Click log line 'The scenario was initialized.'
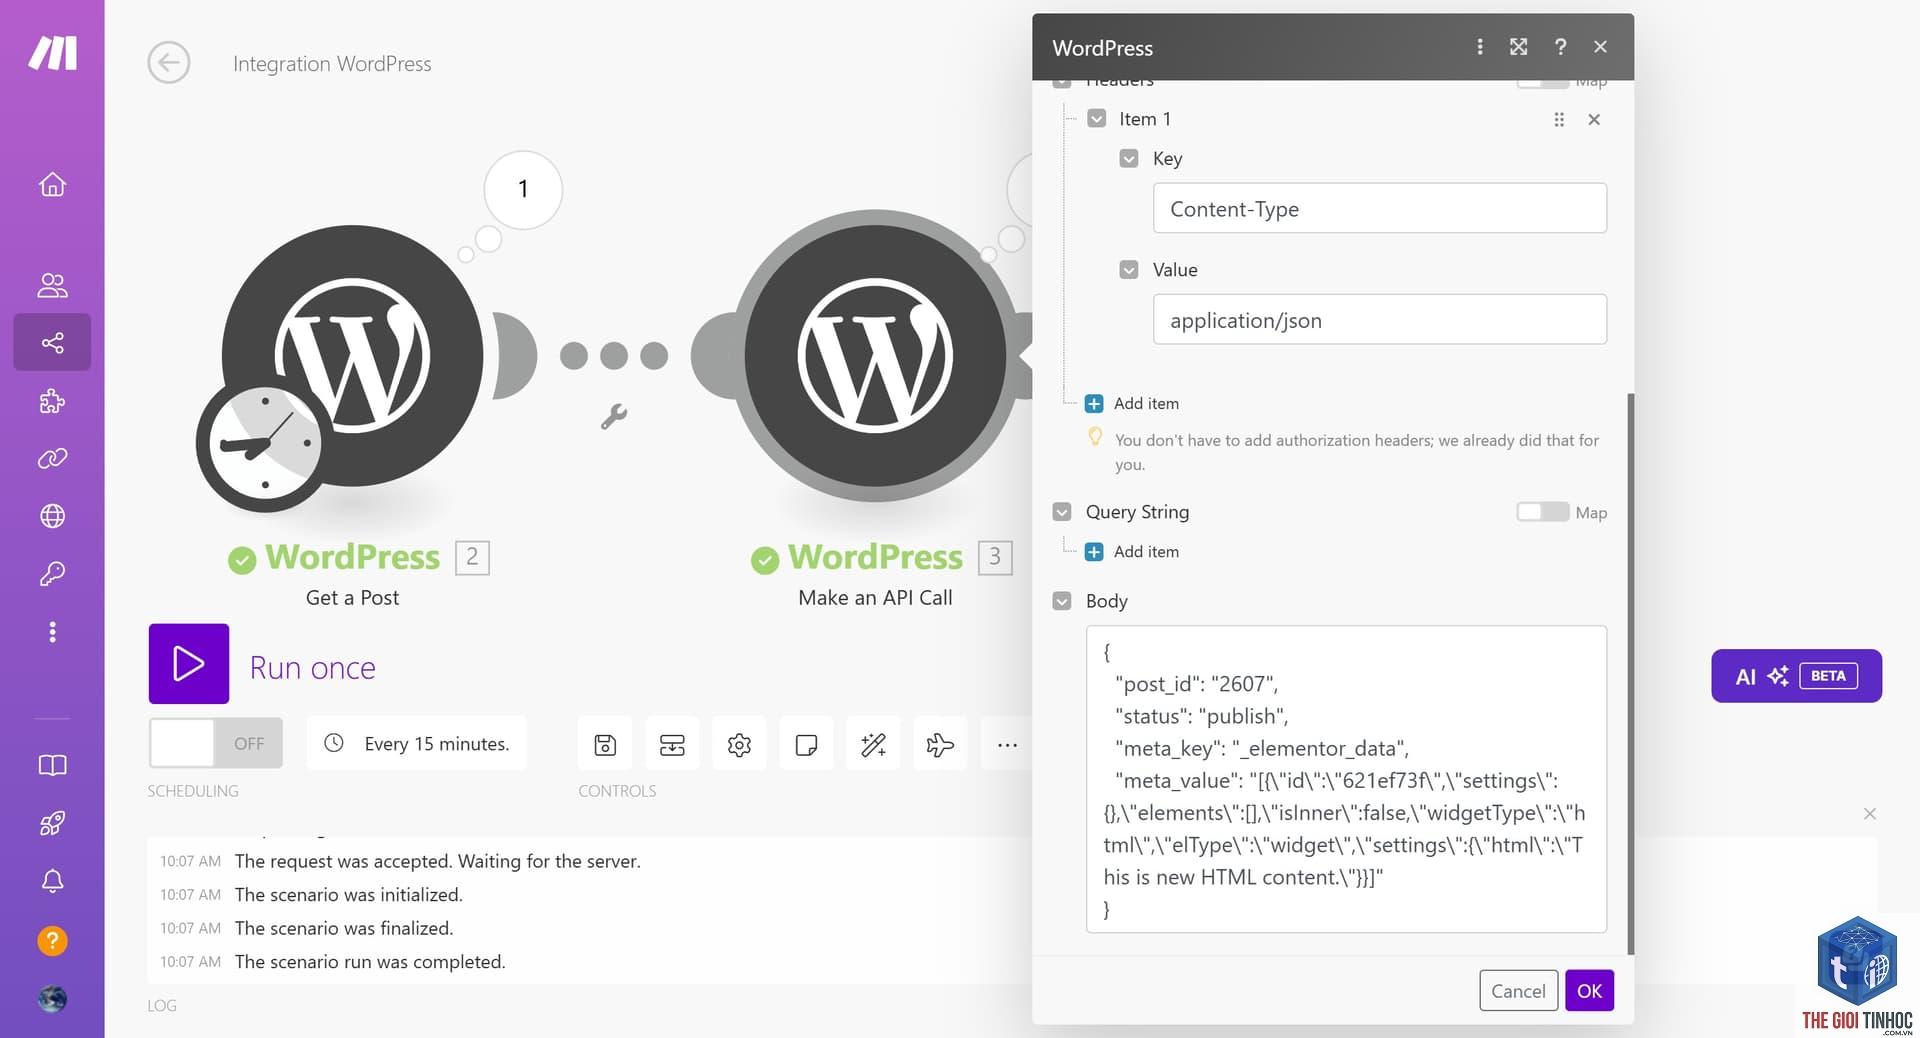Screen dimensions: 1920x1038 coord(348,894)
